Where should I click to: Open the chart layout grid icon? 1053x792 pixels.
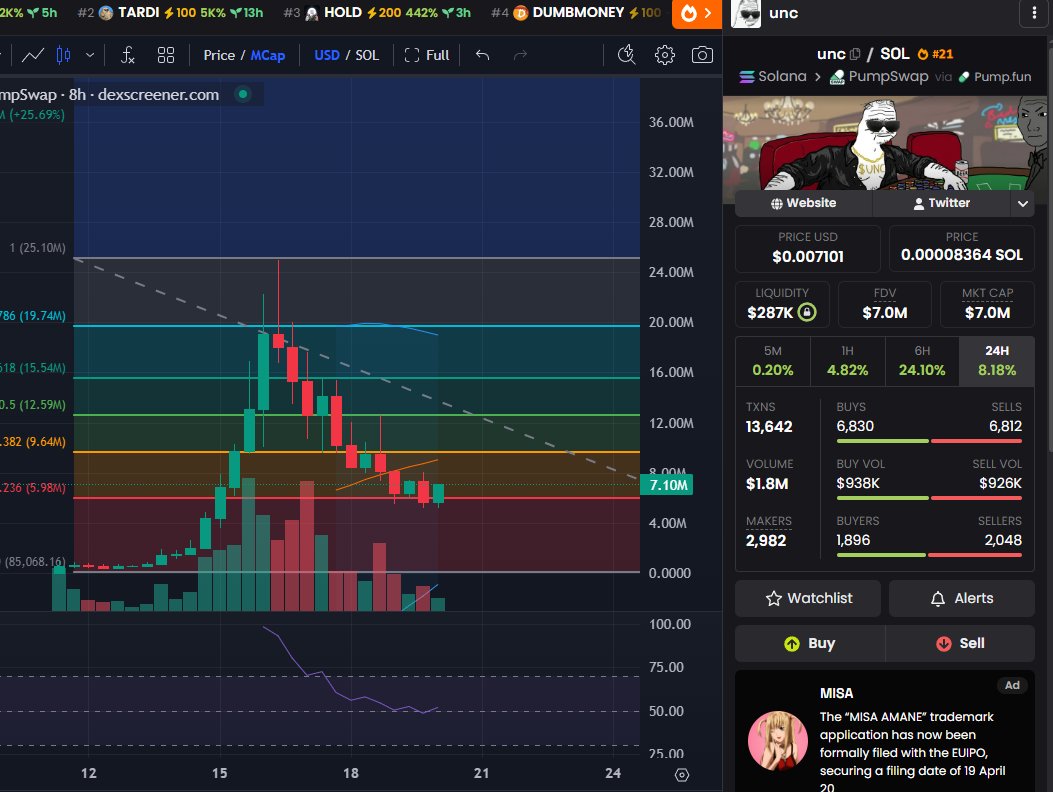click(166, 55)
